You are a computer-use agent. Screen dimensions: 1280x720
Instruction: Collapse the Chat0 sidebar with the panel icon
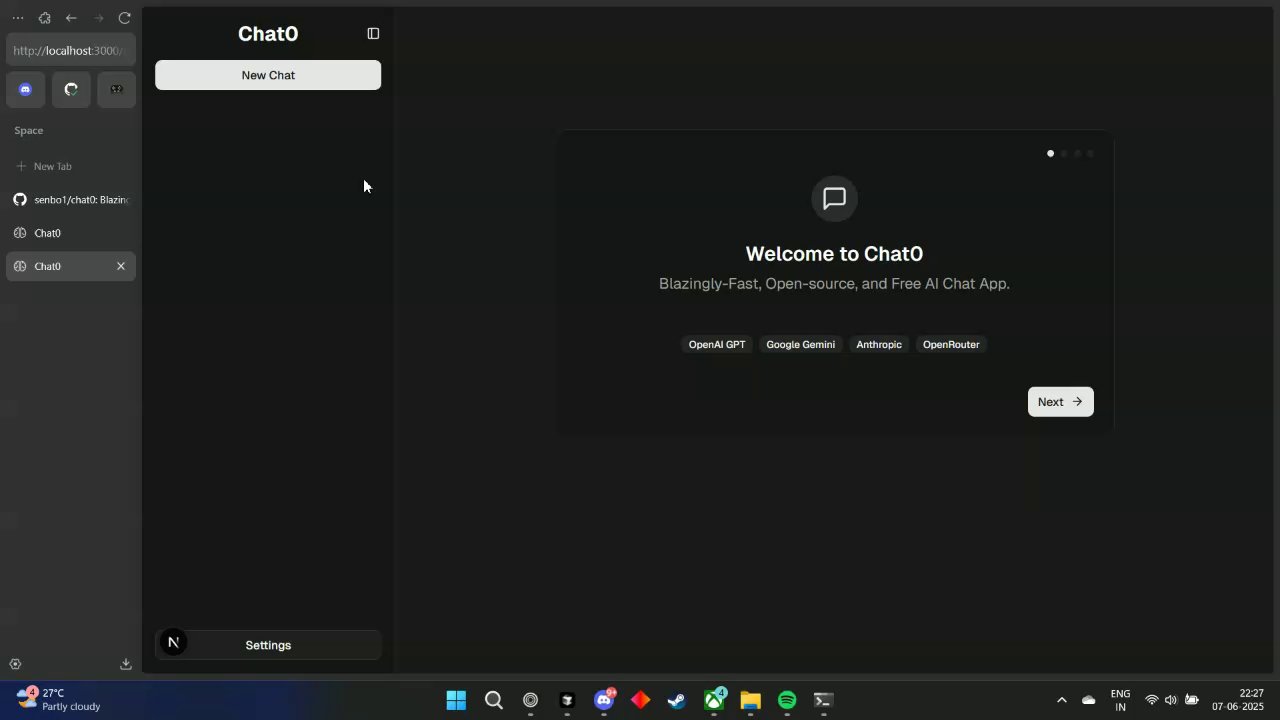(x=373, y=33)
